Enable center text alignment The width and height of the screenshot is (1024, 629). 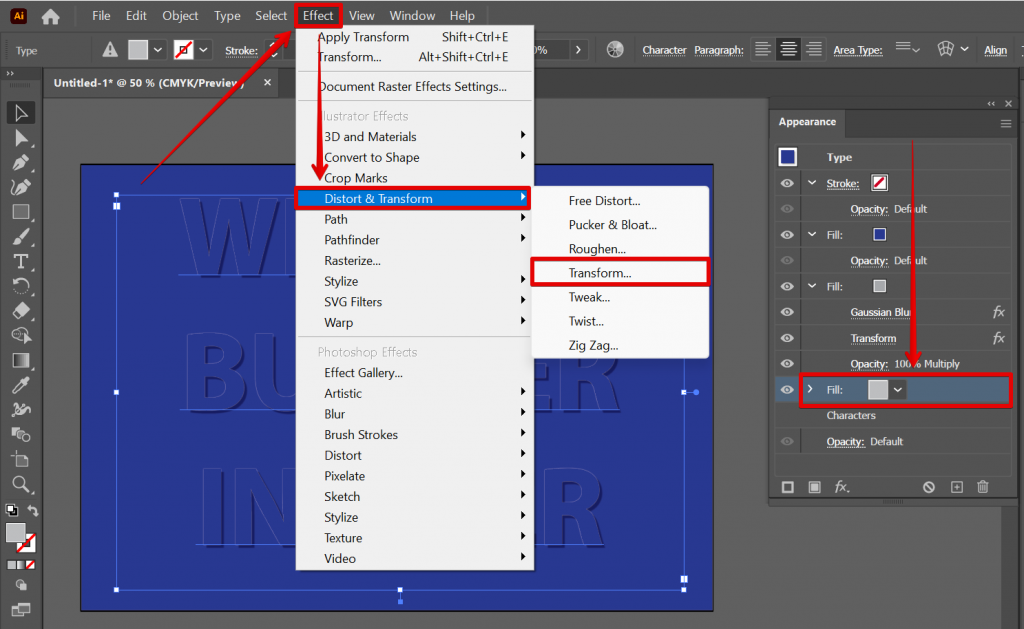coord(788,48)
